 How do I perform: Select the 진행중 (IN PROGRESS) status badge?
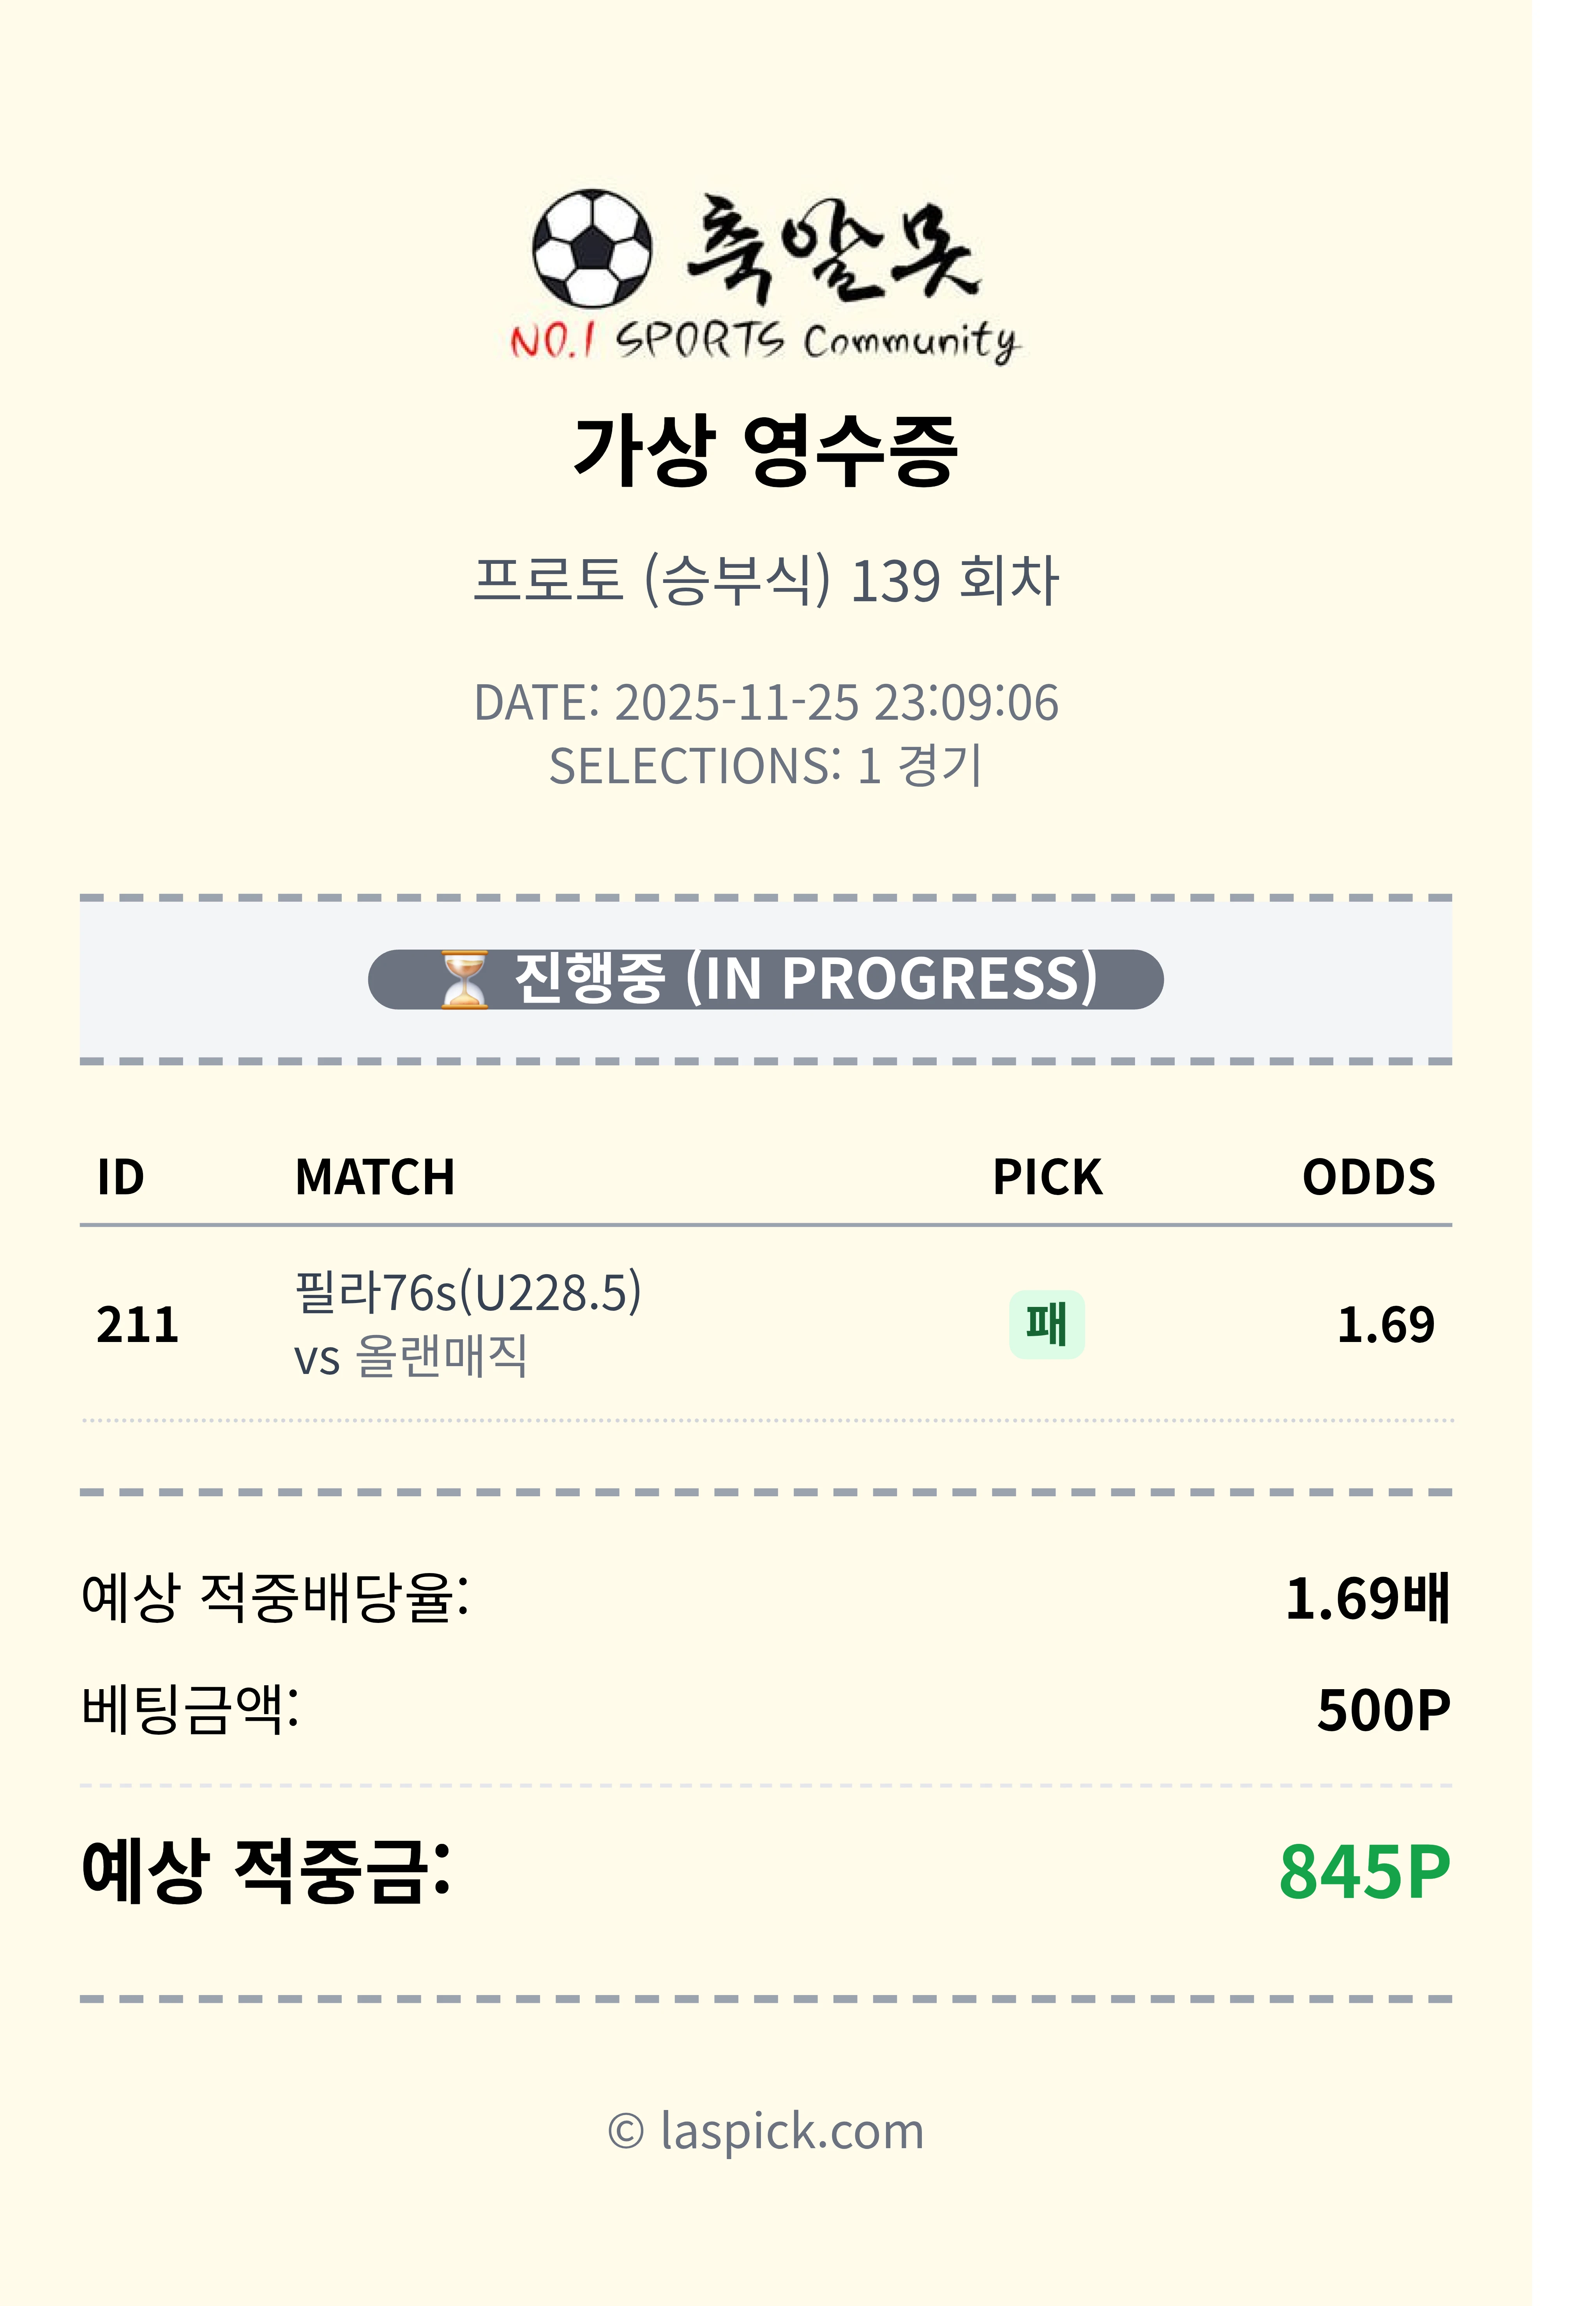(766, 979)
